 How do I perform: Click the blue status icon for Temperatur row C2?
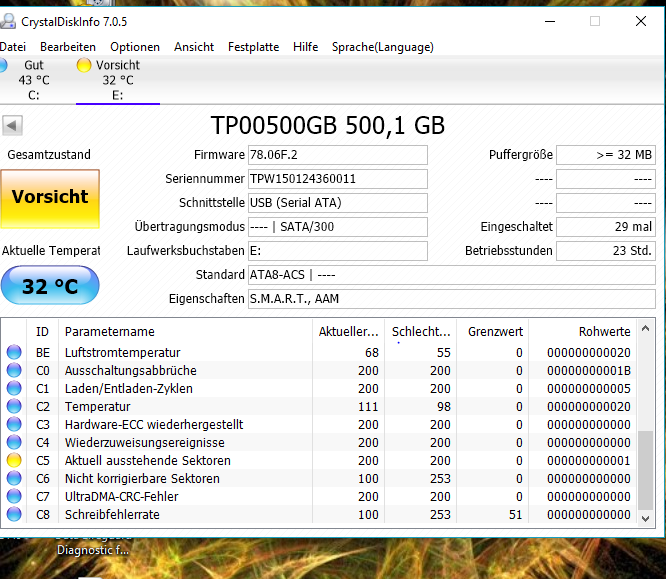[x=14, y=407]
